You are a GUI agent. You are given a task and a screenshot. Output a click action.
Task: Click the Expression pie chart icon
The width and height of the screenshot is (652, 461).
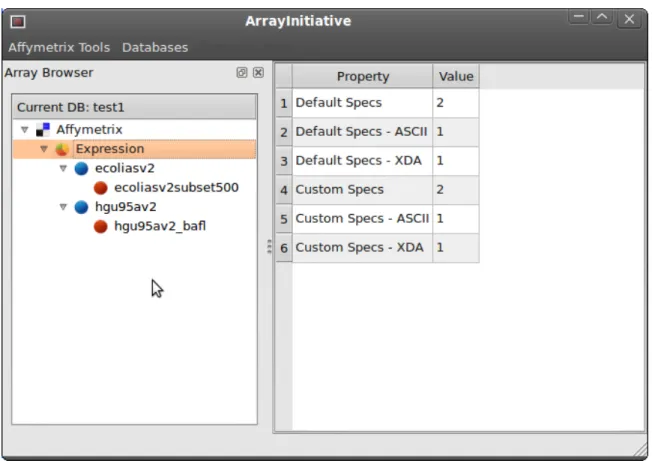[62, 149]
